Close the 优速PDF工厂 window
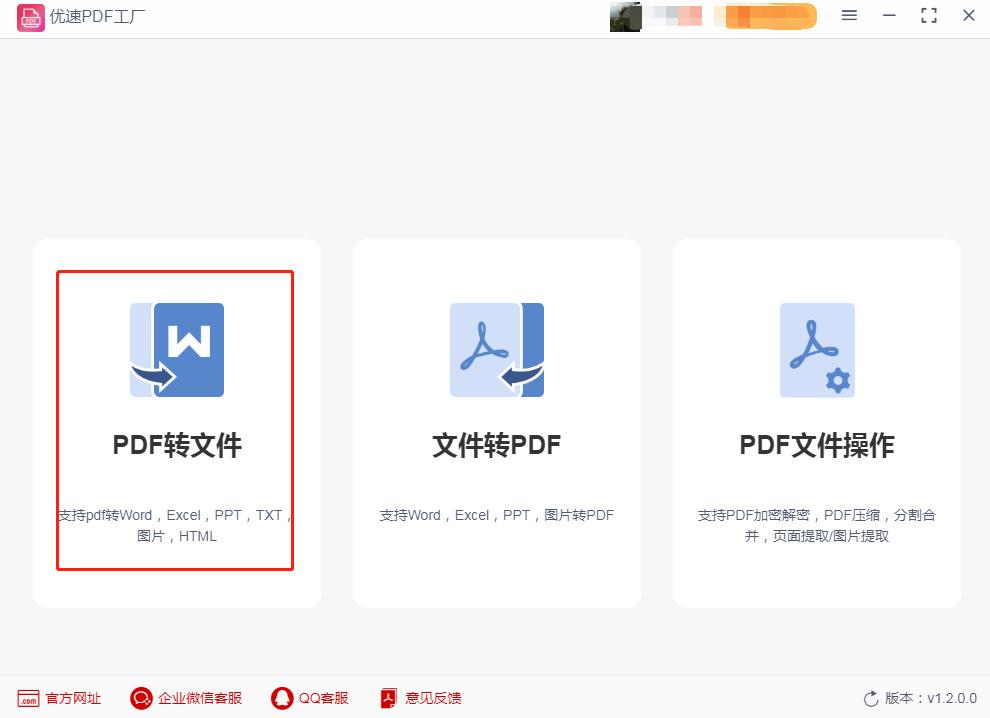This screenshot has height=718, width=990. pos(969,16)
